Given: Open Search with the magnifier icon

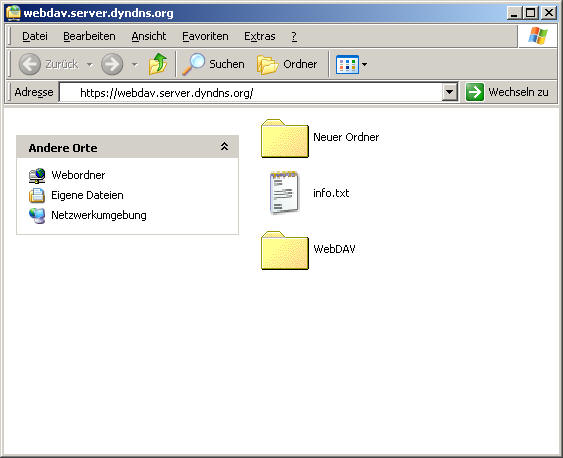Looking at the screenshot, I should (x=194, y=64).
